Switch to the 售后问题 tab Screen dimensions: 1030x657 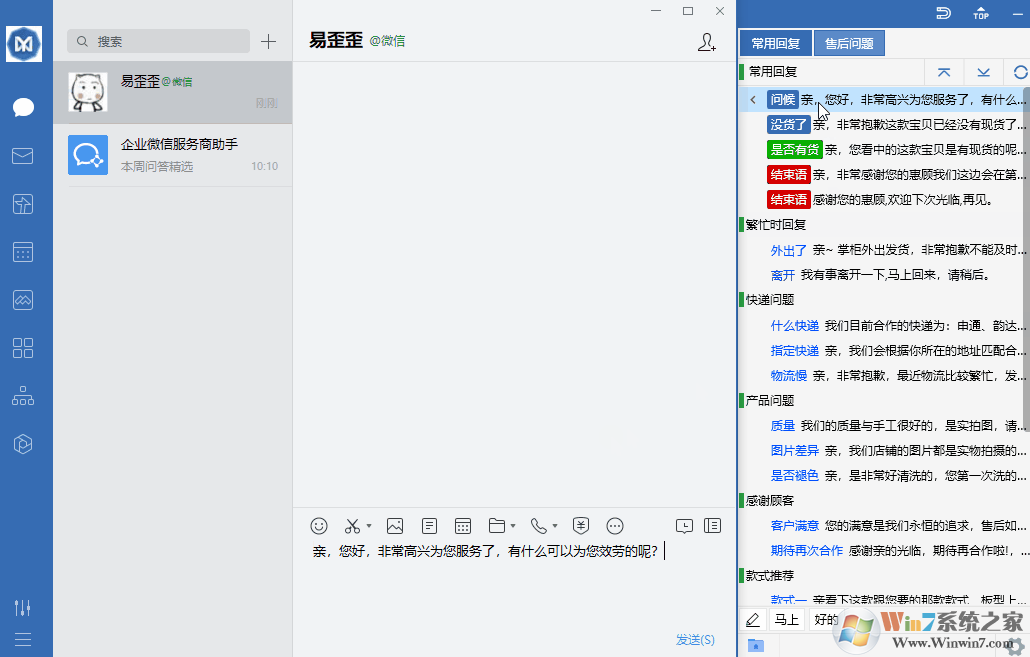click(x=849, y=43)
